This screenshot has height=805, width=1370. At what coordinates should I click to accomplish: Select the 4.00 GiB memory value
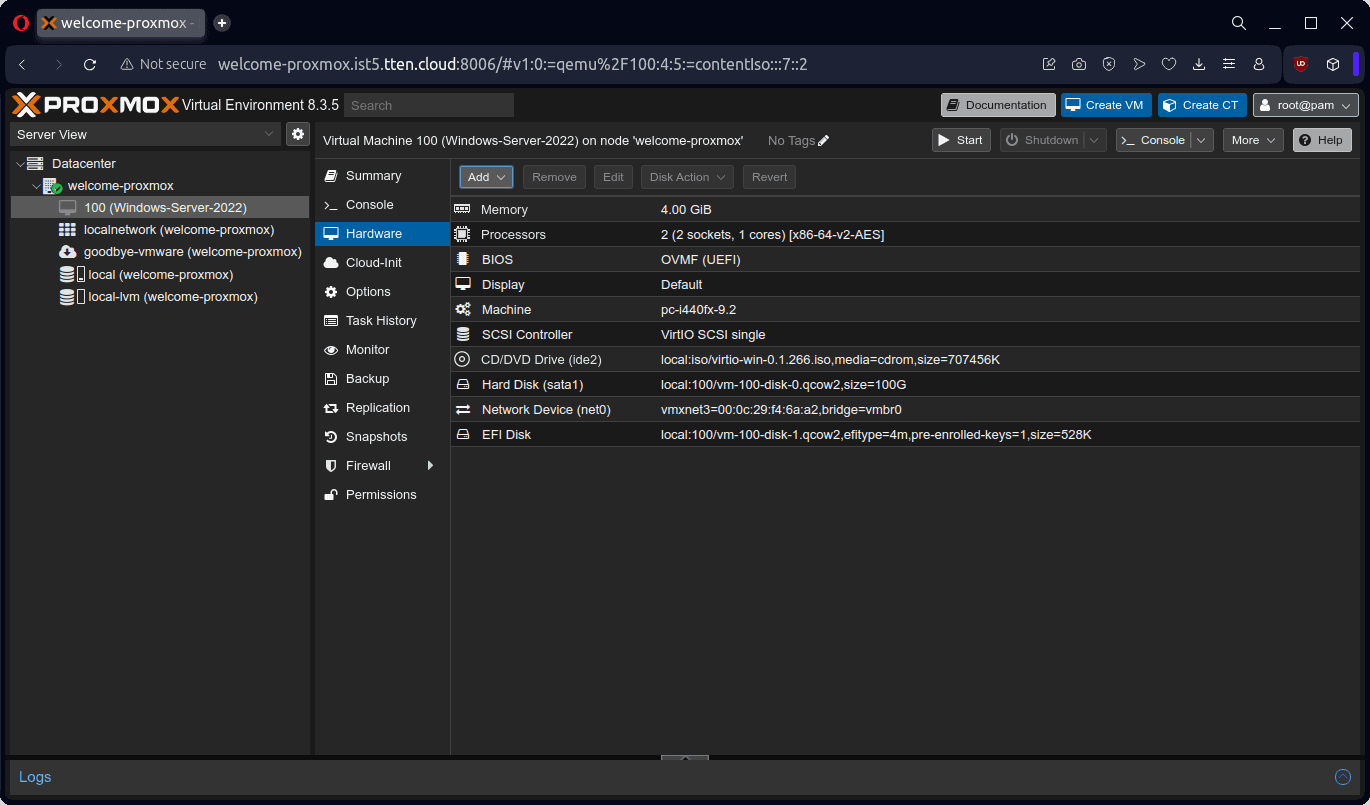click(686, 209)
